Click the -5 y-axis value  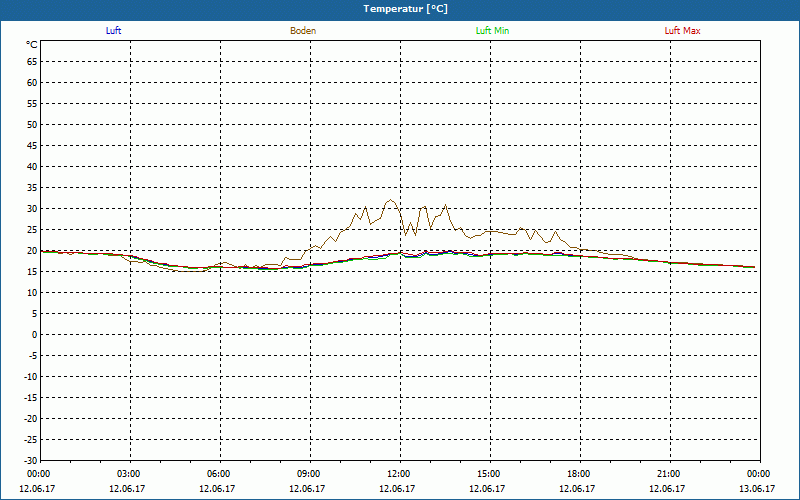point(33,356)
